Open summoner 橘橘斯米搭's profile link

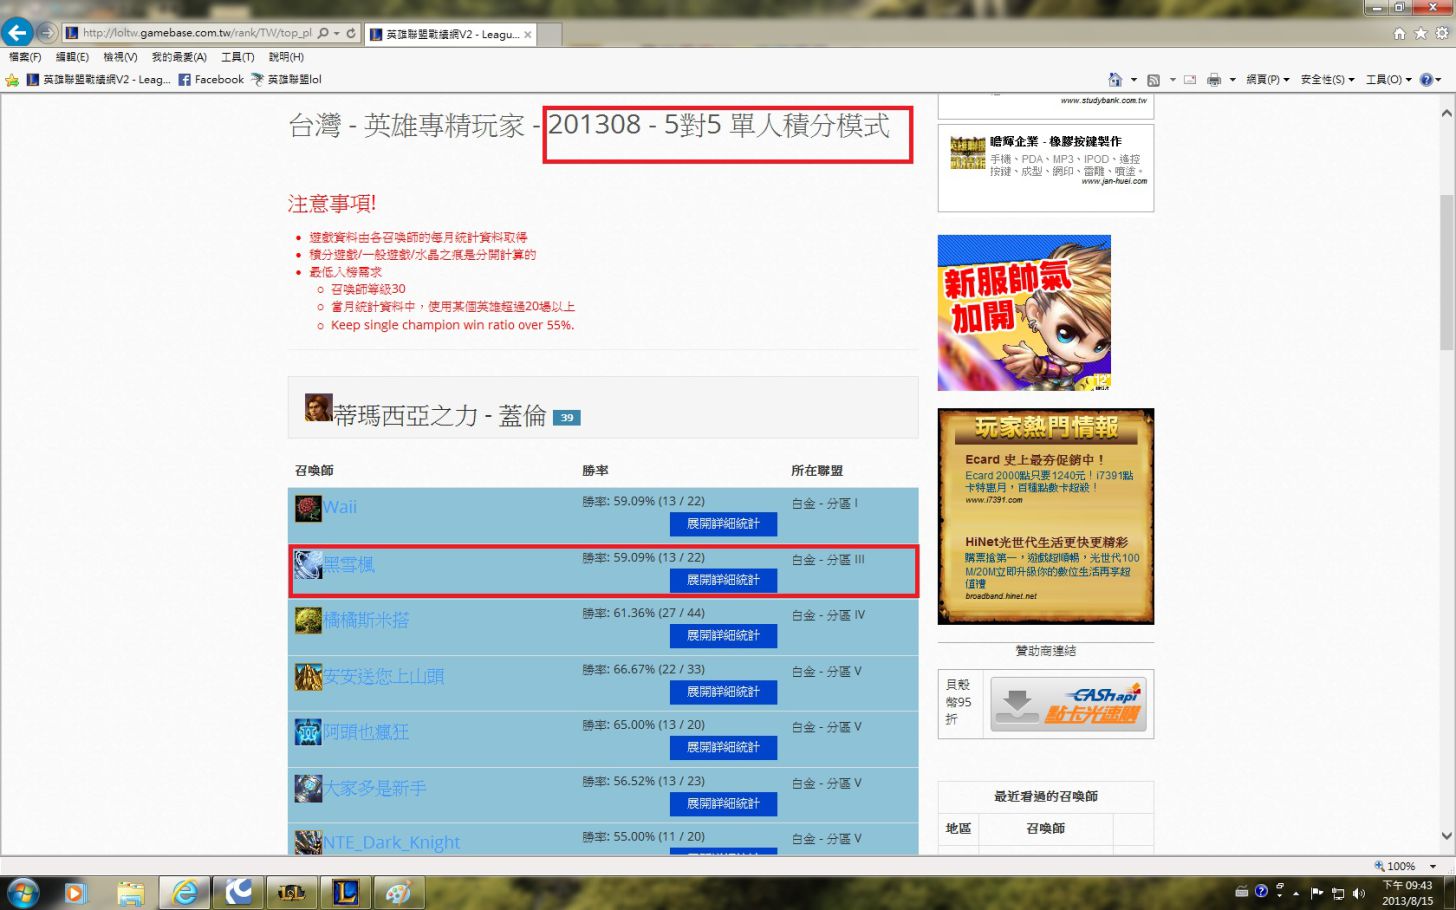[x=366, y=620]
